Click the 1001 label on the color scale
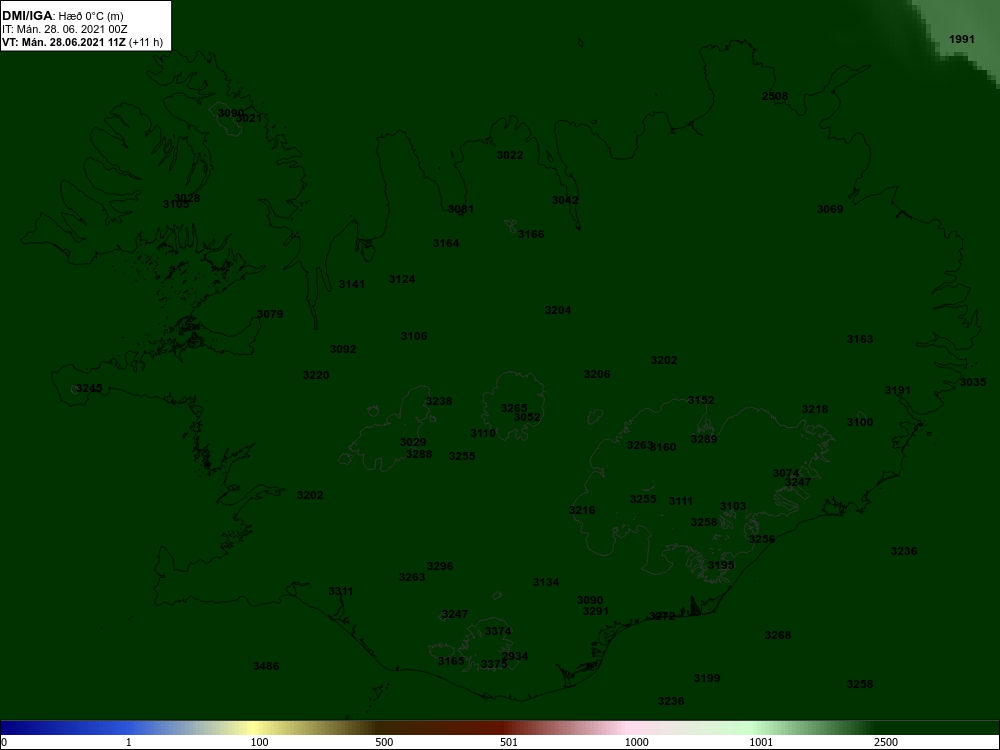Screen dimensions: 1000x750 [x=761, y=742]
